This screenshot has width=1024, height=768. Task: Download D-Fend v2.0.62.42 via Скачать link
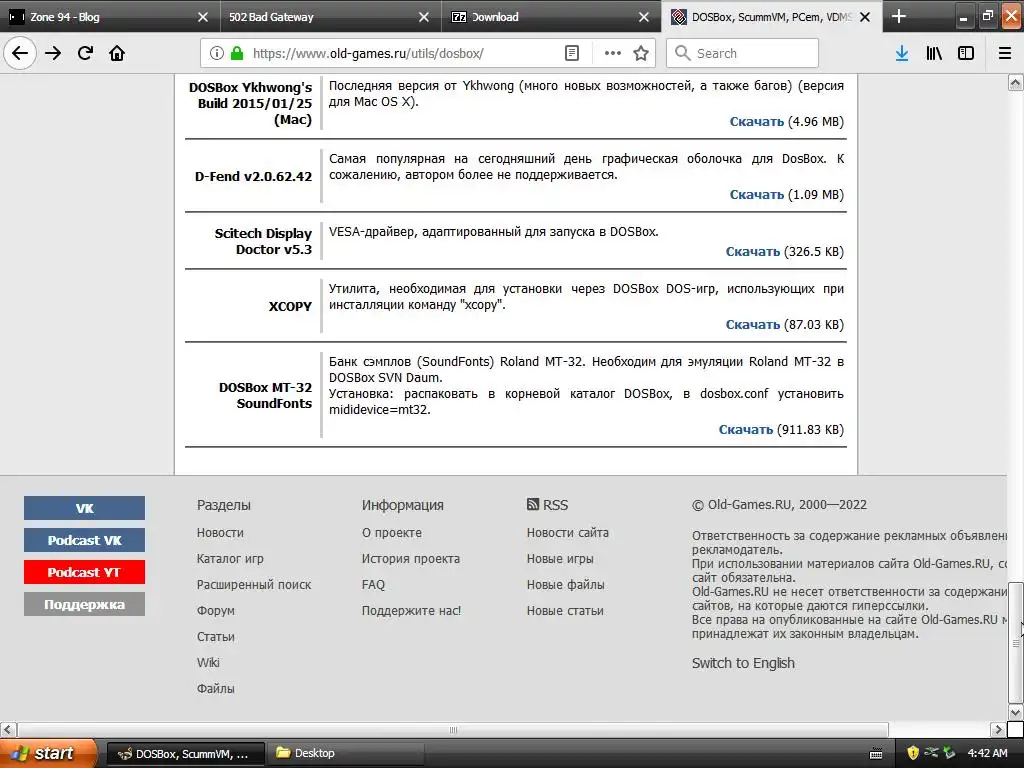[x=756, y=195]
